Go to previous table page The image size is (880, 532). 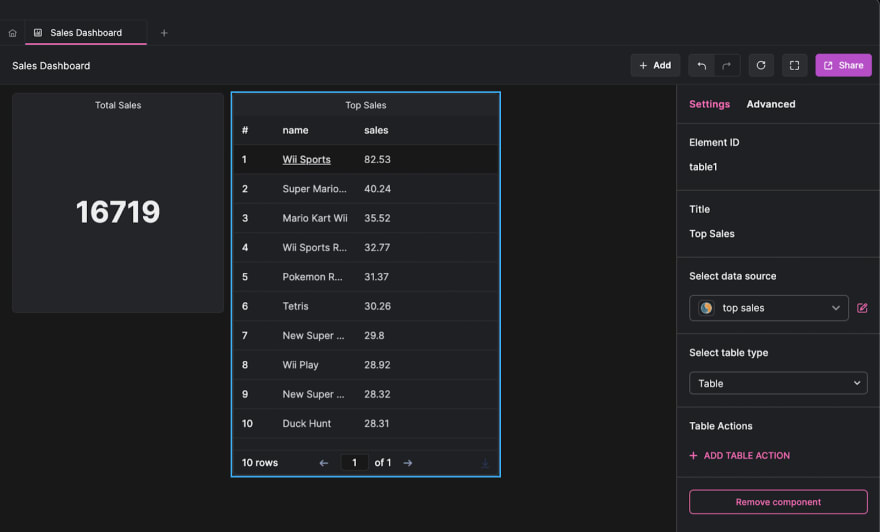[324, 463]
